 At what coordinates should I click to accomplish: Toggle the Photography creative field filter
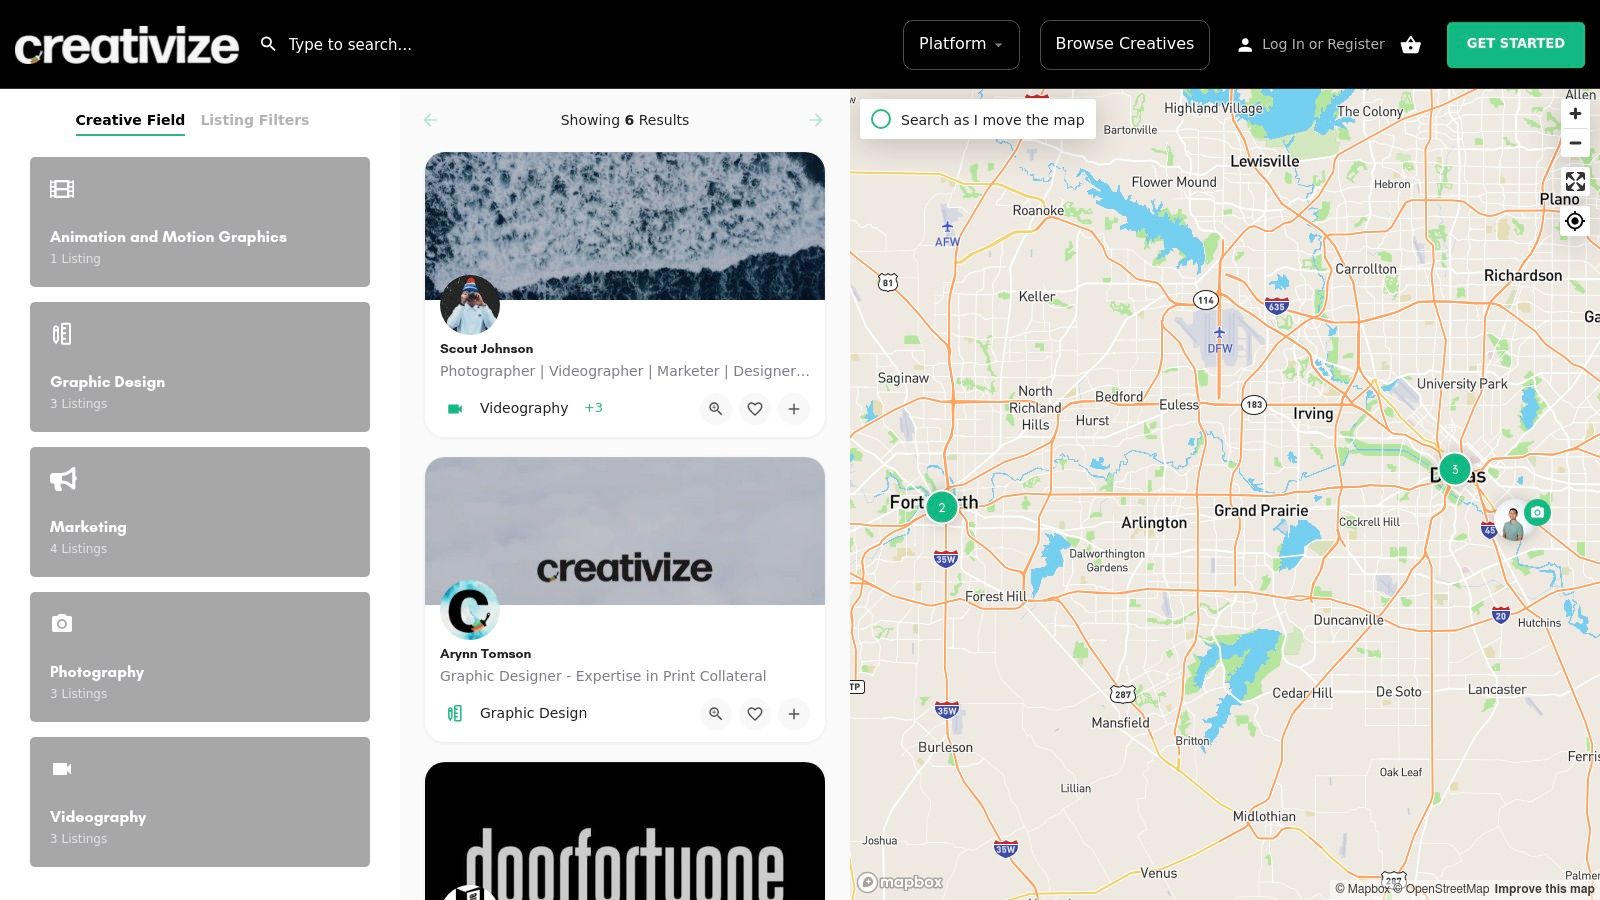click(200, 656)
